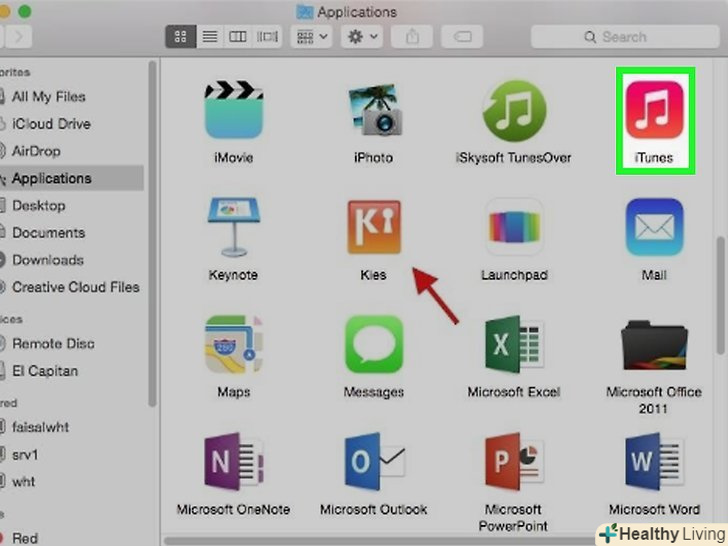Select the Microsoft OneNote icon
Image resolution: width=728 pixels, height=546 pixels.
pos(234,462)
